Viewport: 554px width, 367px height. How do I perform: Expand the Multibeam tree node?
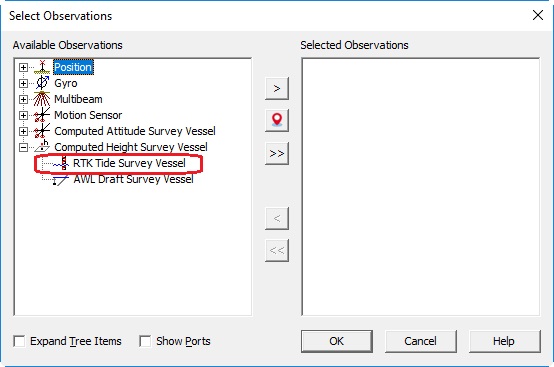tap(23, 99)
